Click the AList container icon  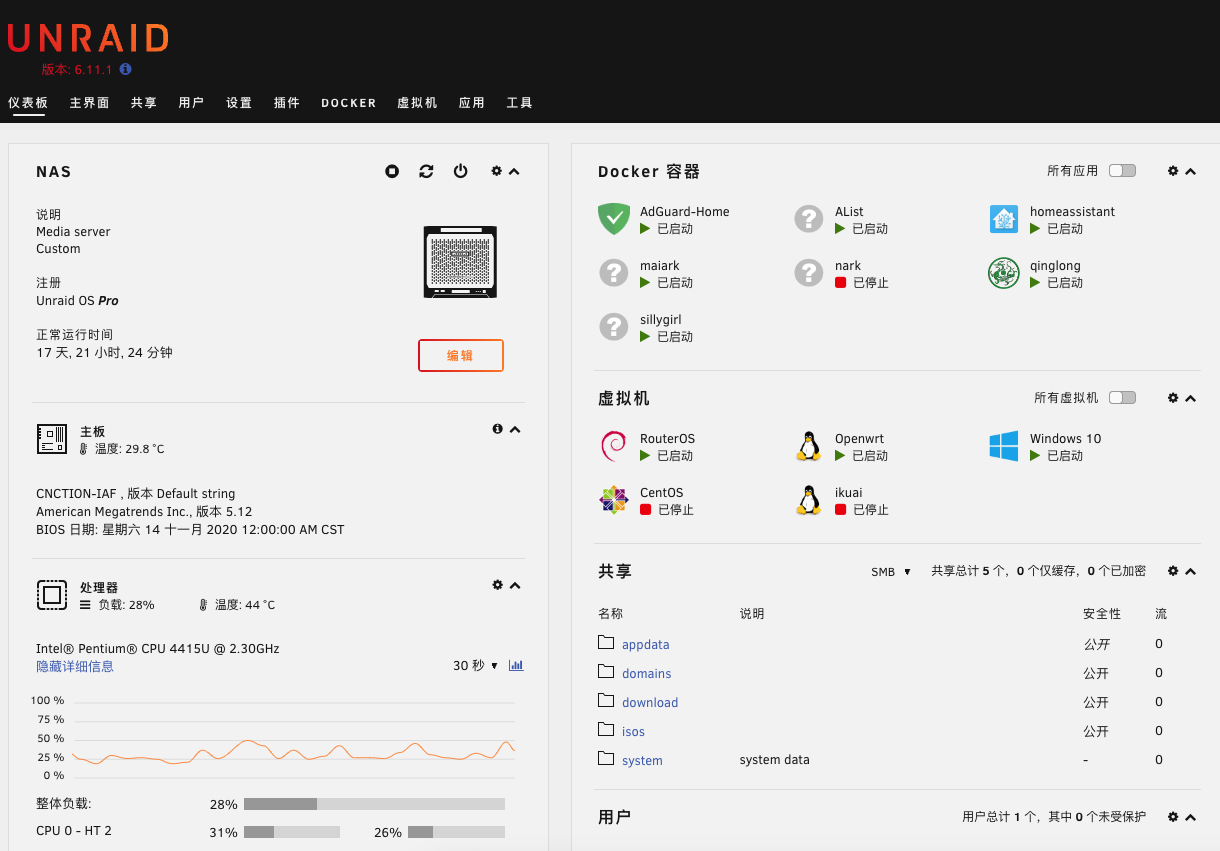click(x=808, y=219)
